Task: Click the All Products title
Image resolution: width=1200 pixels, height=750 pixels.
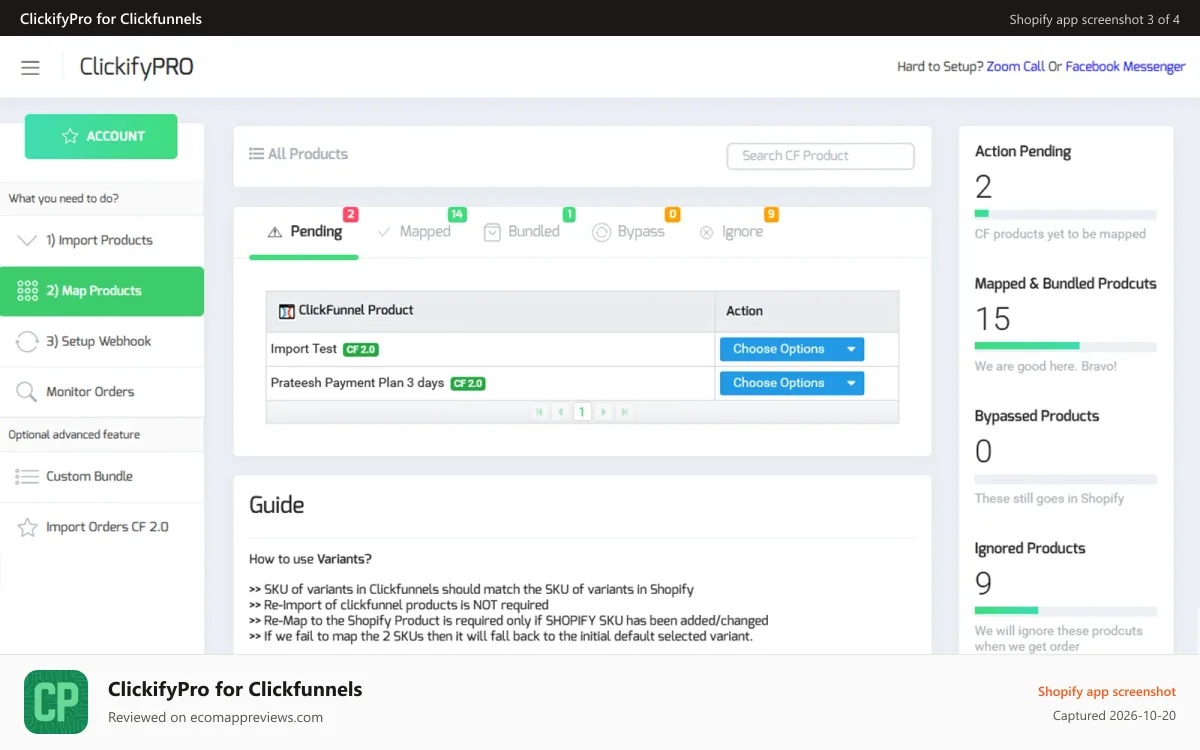Action: click(308, 154)
